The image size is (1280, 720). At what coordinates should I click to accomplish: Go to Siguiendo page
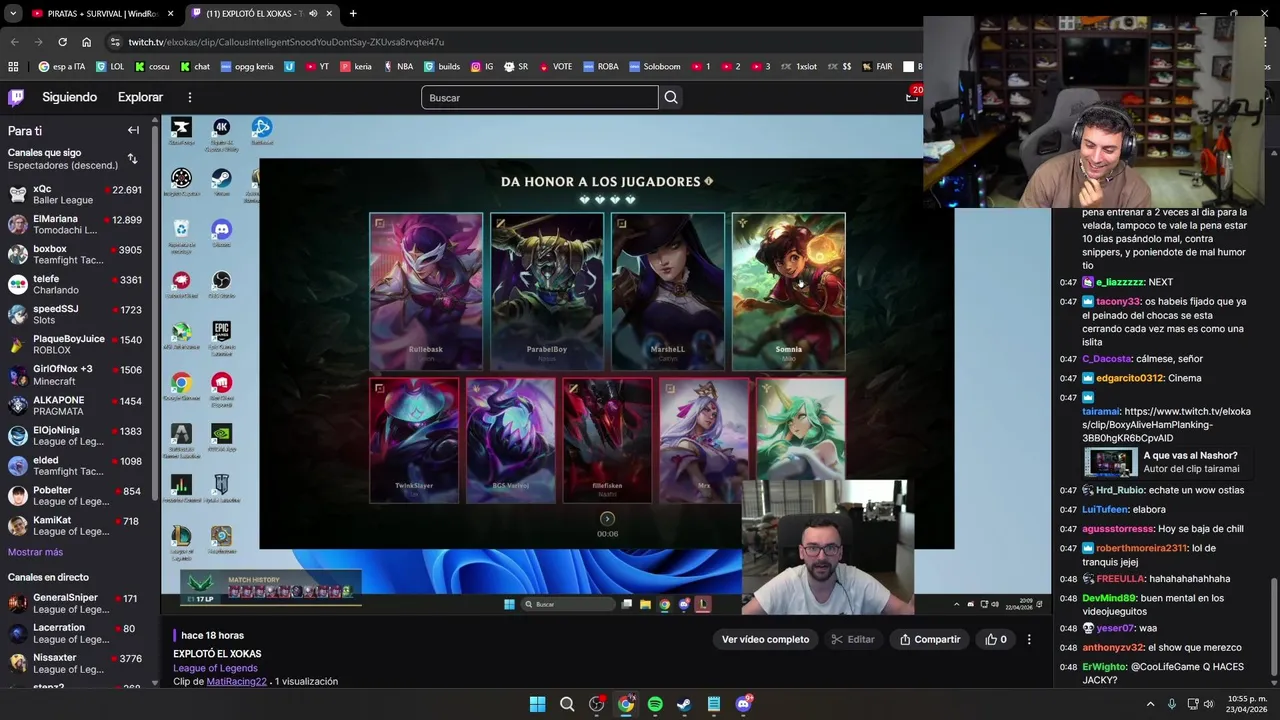(x=69, y=97)
